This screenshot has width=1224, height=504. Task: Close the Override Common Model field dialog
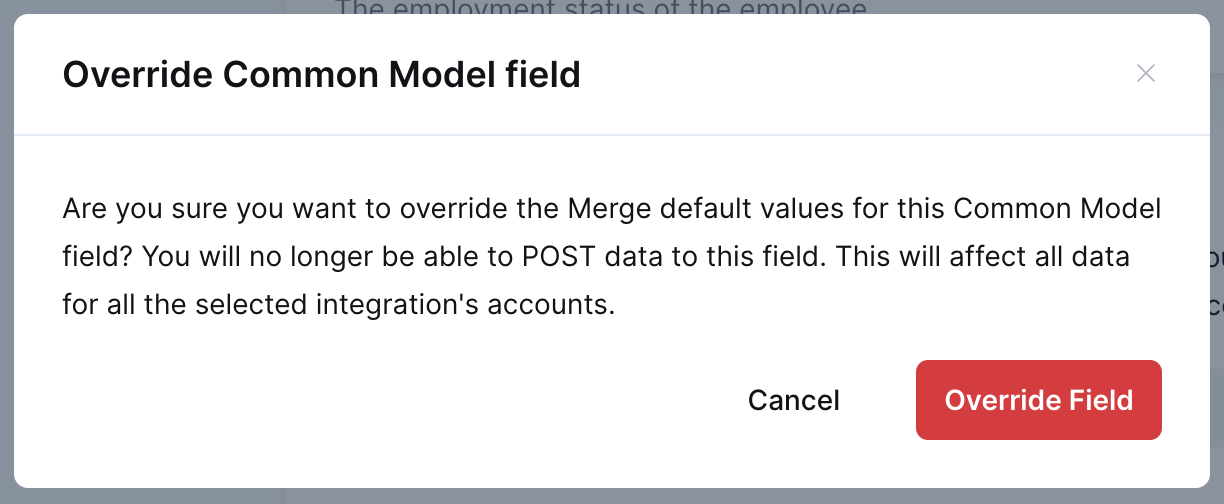pos(1146,73)
